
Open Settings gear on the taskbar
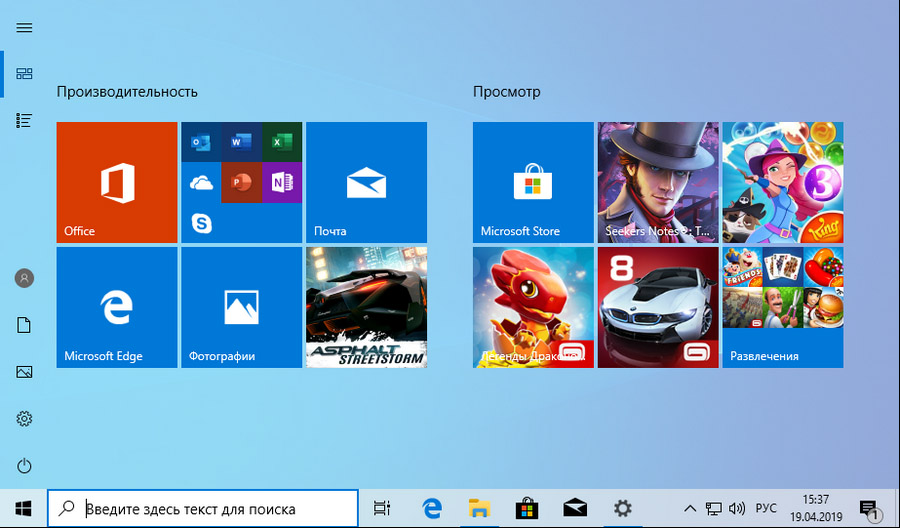click(x=622, y=508)
